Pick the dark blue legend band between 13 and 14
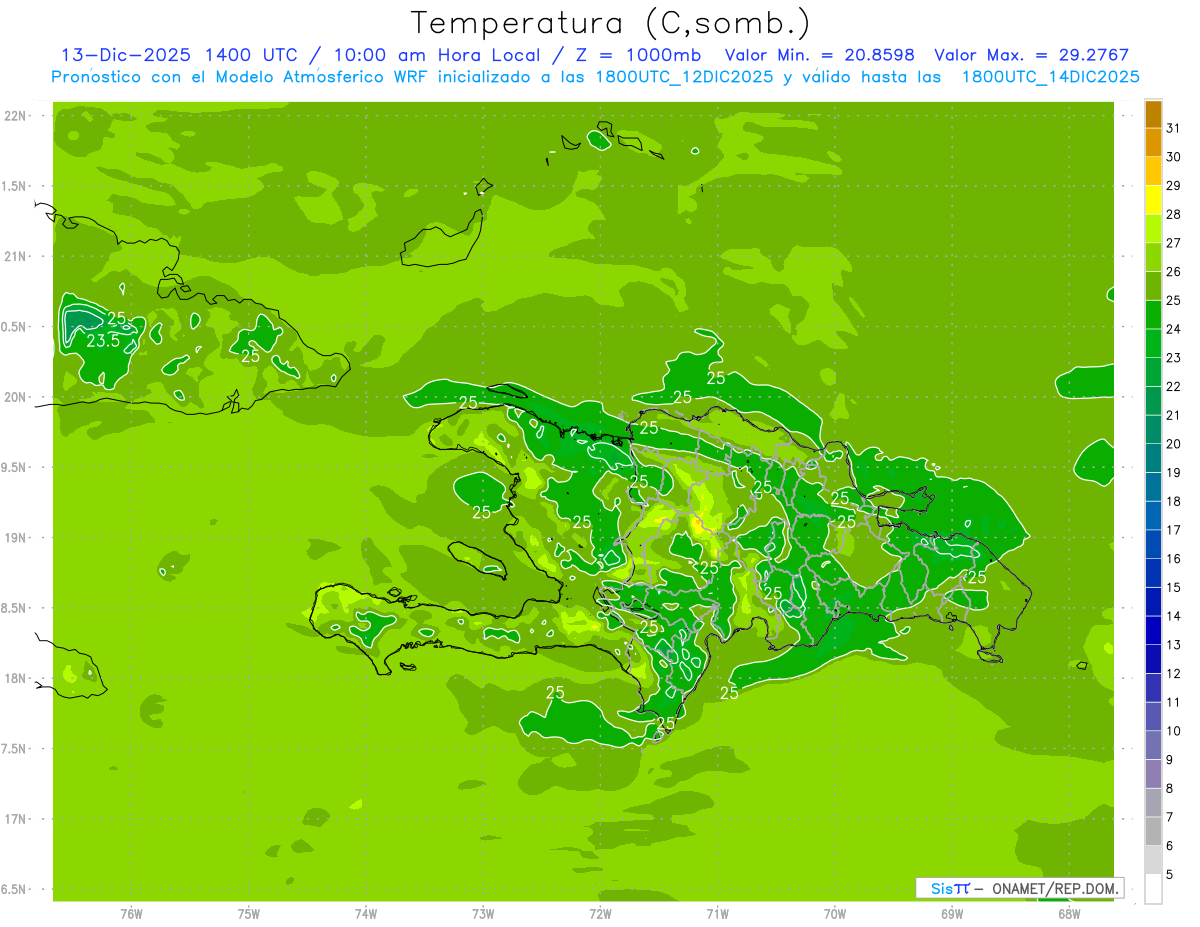The height and width of the screenshot is (927, 1200). click(1153, 630)
